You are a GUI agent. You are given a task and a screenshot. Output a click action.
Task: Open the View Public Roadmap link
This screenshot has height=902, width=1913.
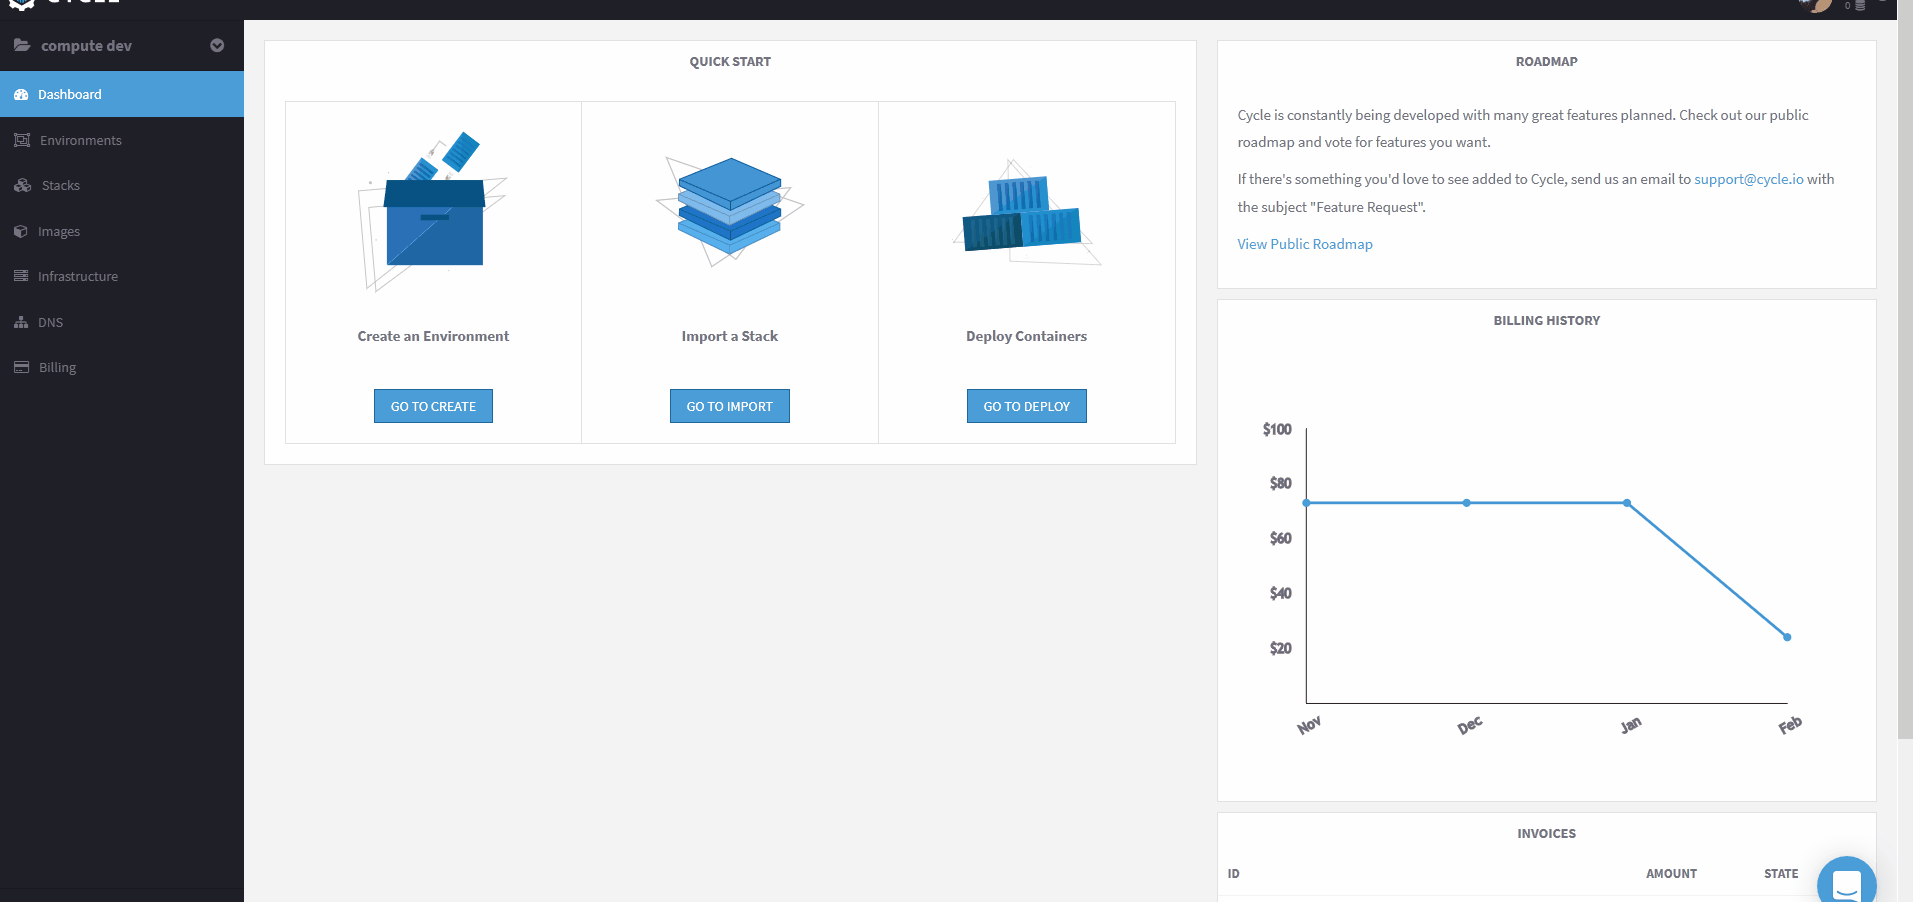1305,244
